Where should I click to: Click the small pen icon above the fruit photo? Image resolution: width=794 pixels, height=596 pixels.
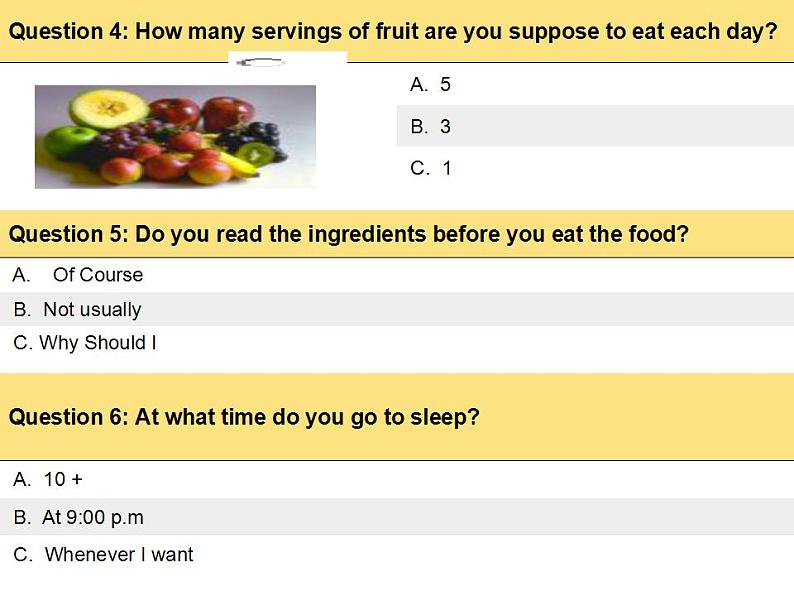tap(259, 63)
